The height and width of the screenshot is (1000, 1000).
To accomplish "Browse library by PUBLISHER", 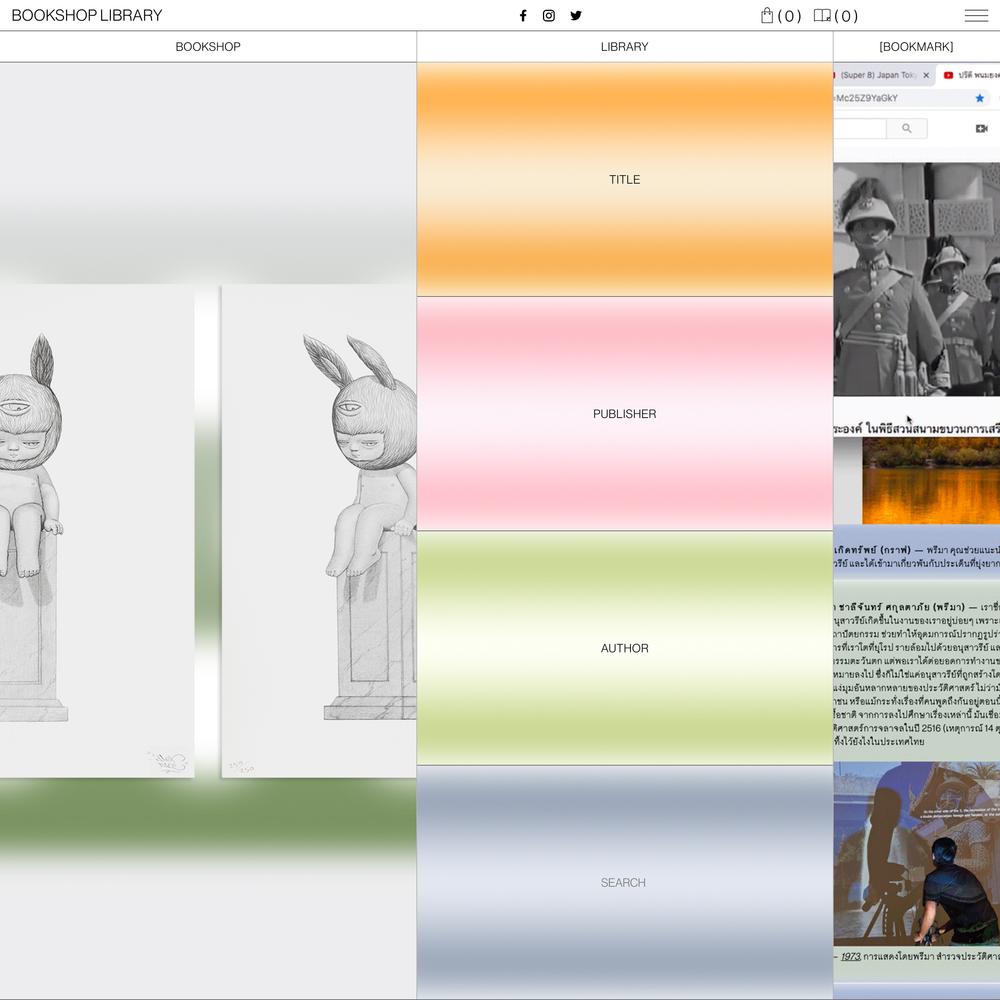I will [x=624, y=414].
